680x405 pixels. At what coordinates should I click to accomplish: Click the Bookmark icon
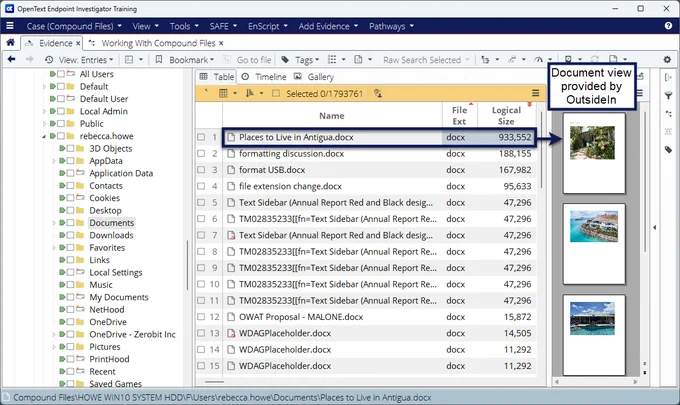159,59
